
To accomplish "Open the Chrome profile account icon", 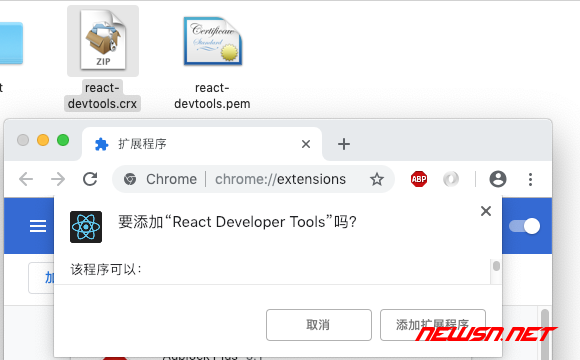I will coord(498,179).
